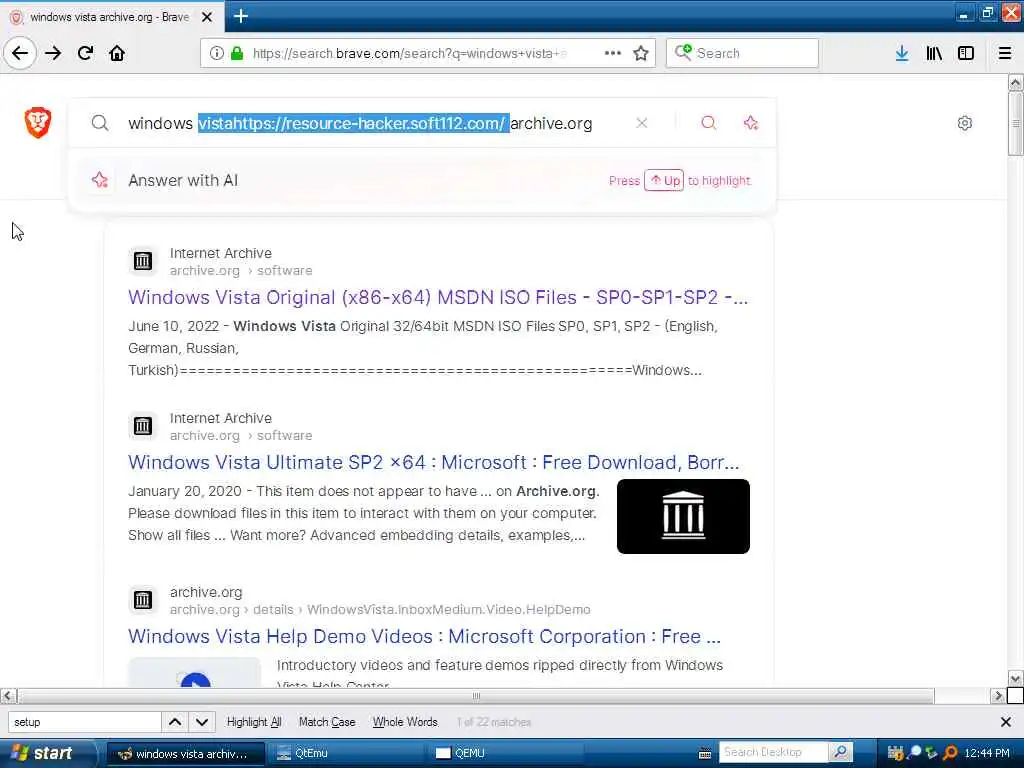Select the 'windows vista archive.org - Brave' tab
This screenshot has width=1024, height=768.
pos(111,17)
